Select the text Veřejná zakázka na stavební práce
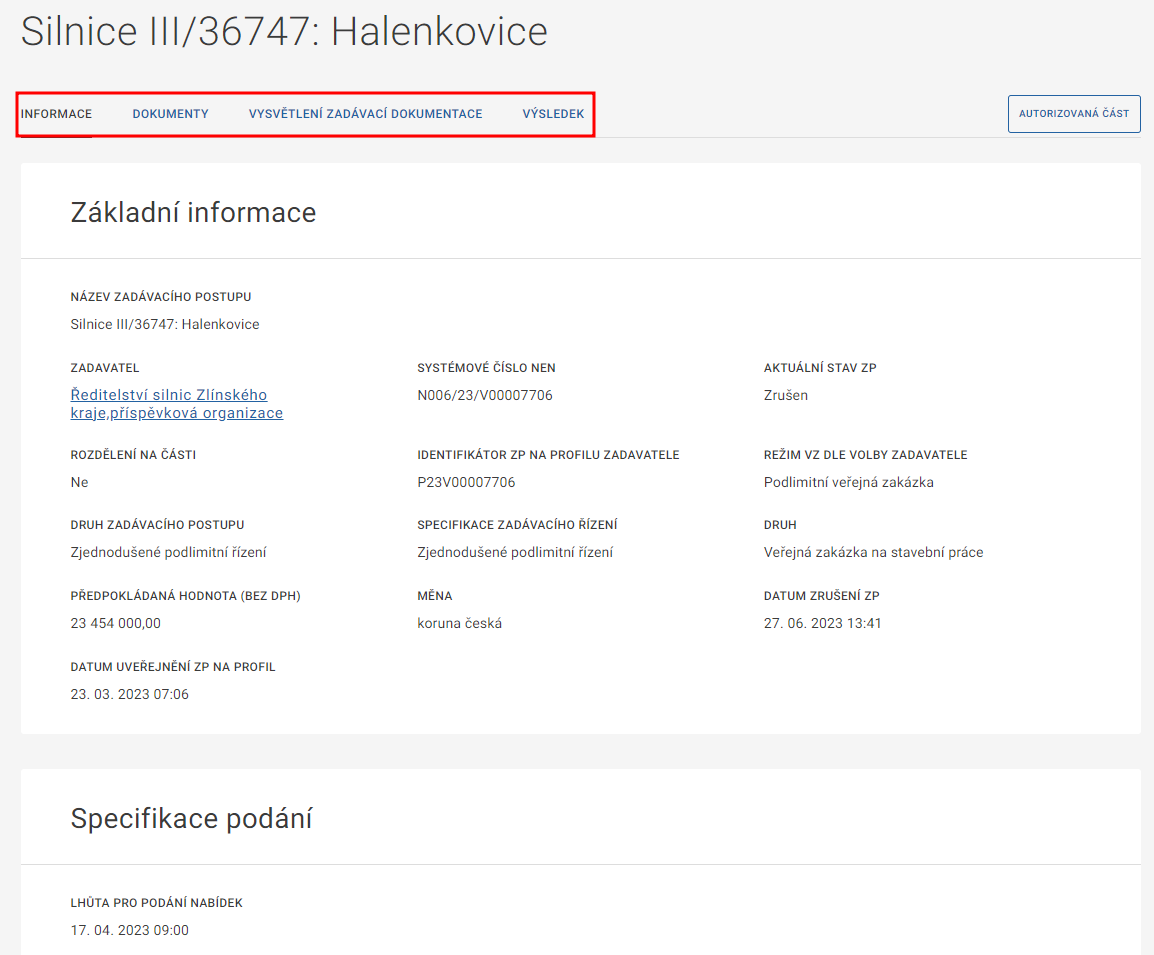The width and height of the screenshot is (1154, 955). click(x=873, y=552)
